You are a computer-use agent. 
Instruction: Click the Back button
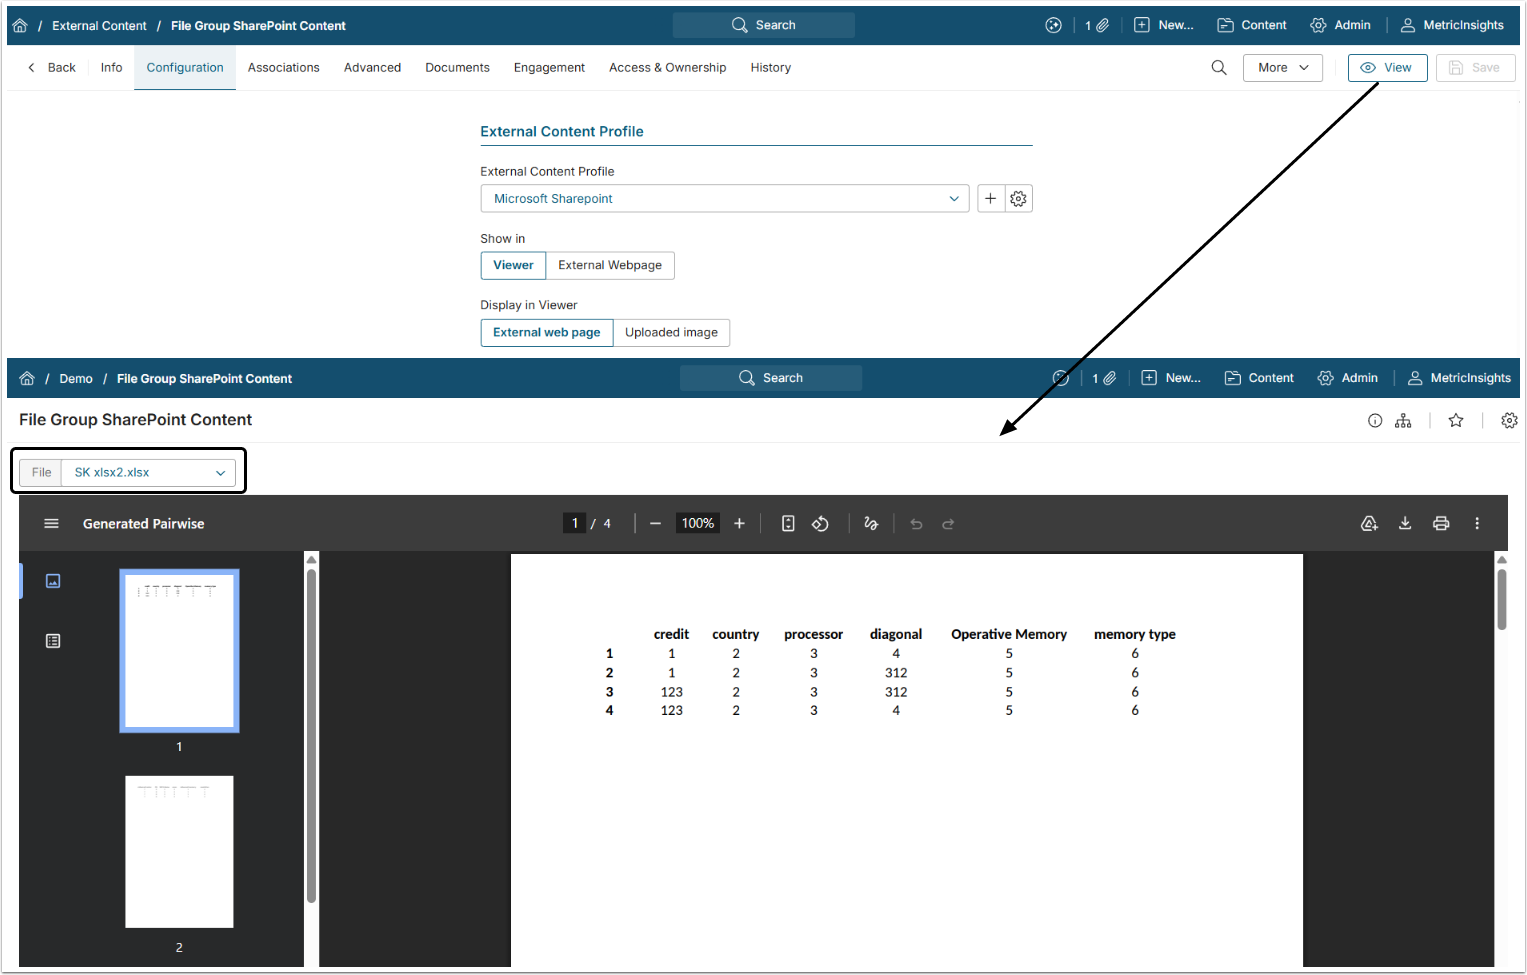click(x=52, y=68)
